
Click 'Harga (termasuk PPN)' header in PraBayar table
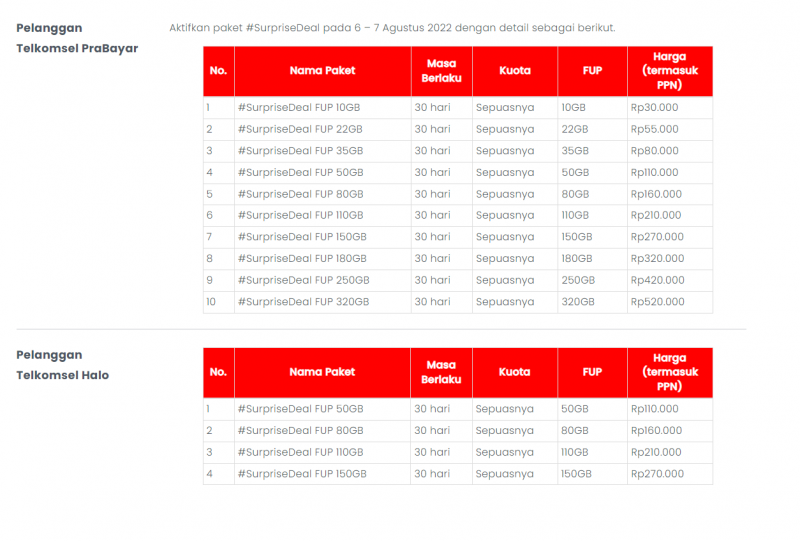coord(670,71)
